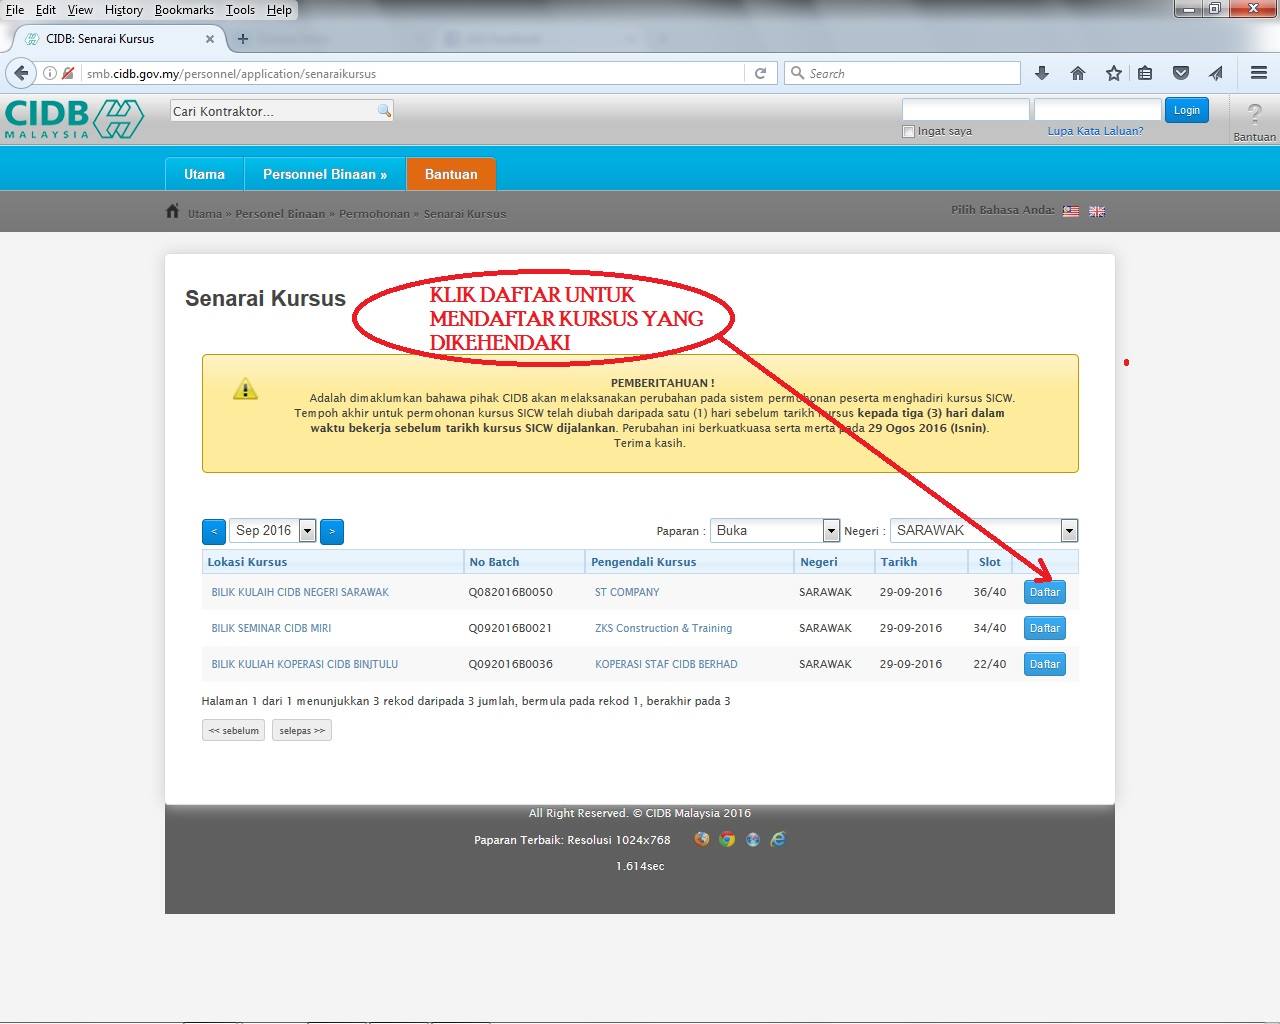
Task: Expand the Personnel Binaan navigation menu
Action: click(325, 174)
